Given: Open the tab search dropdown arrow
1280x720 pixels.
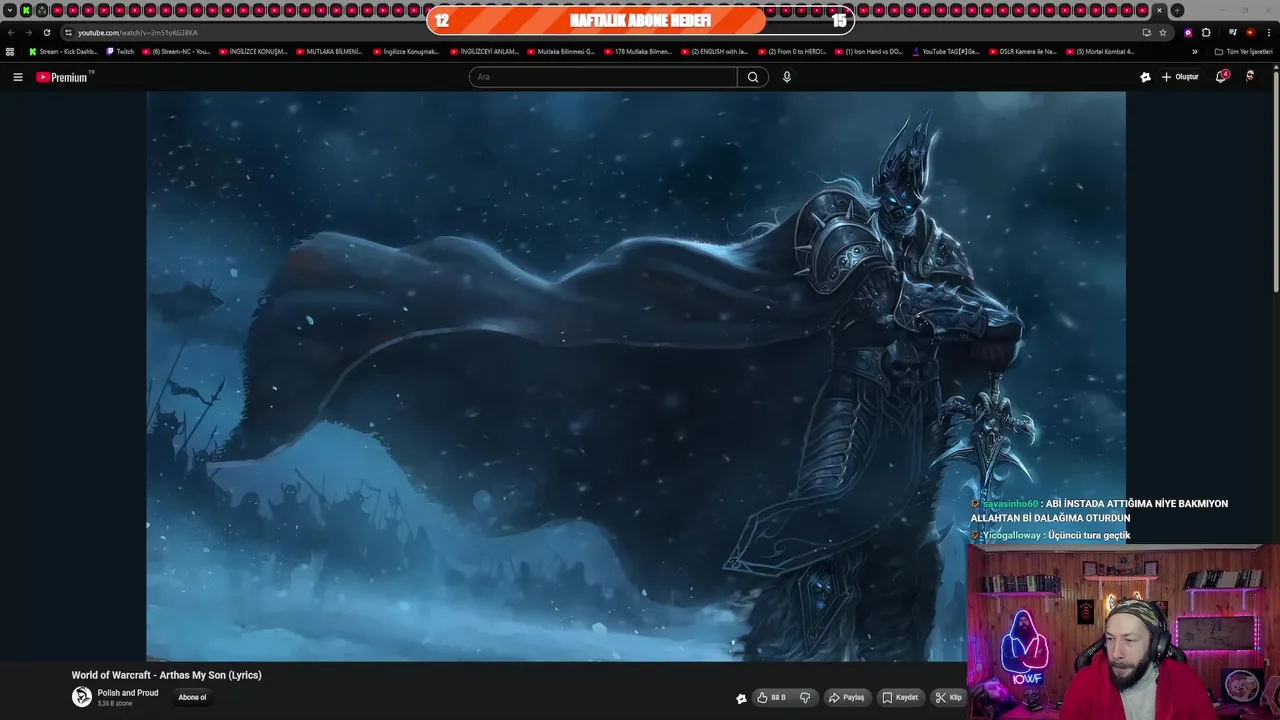Looking at the screenshot, I should coord(10,10).
